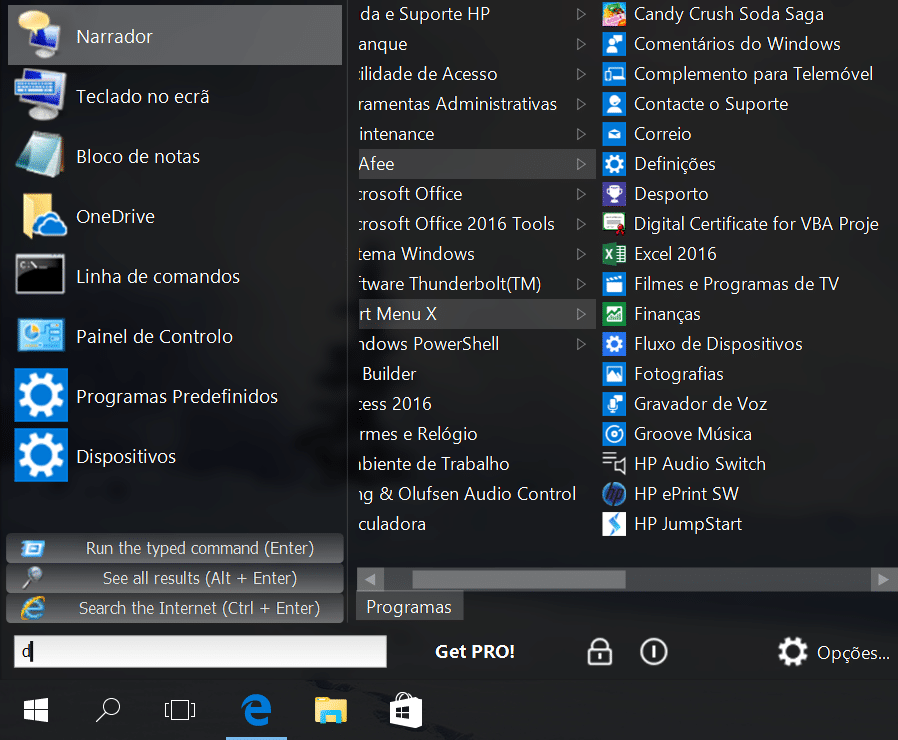Viewport: 898px width, 740px height.
Task: Launch Linha de comandos icon
Action: coord(40,275)
